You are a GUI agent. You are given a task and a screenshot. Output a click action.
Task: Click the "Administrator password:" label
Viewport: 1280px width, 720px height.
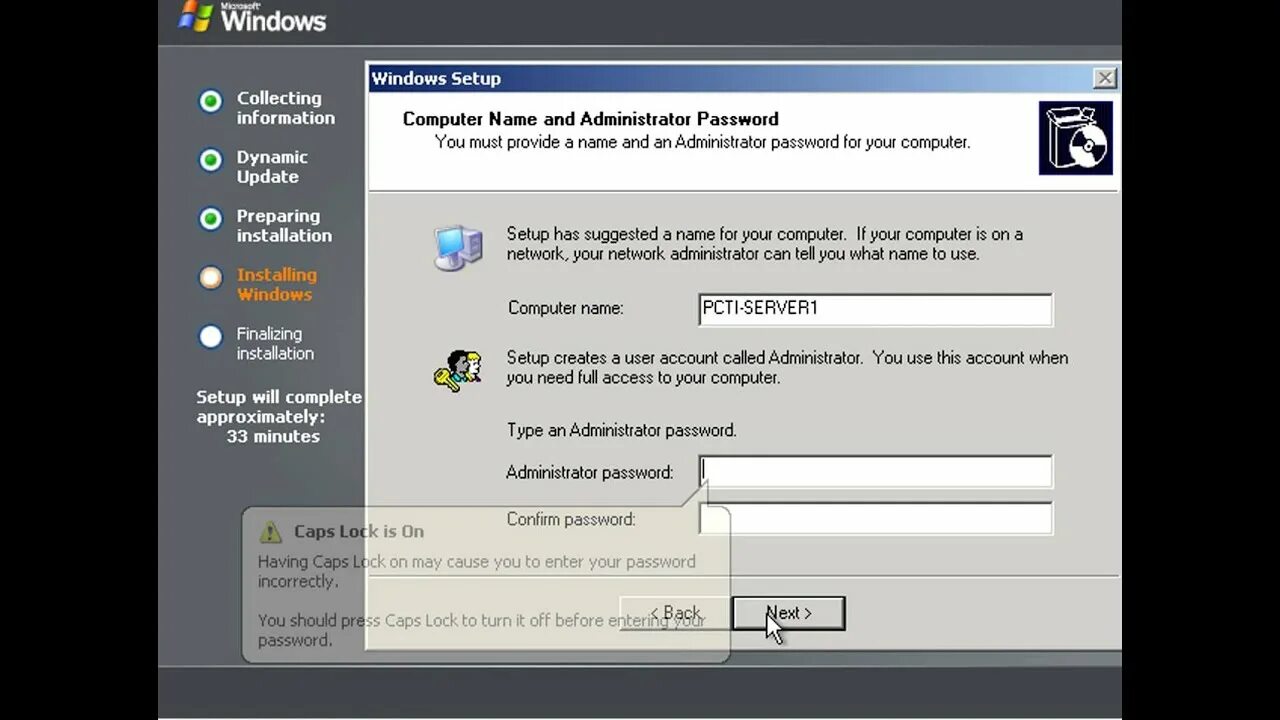pos(590,472)
